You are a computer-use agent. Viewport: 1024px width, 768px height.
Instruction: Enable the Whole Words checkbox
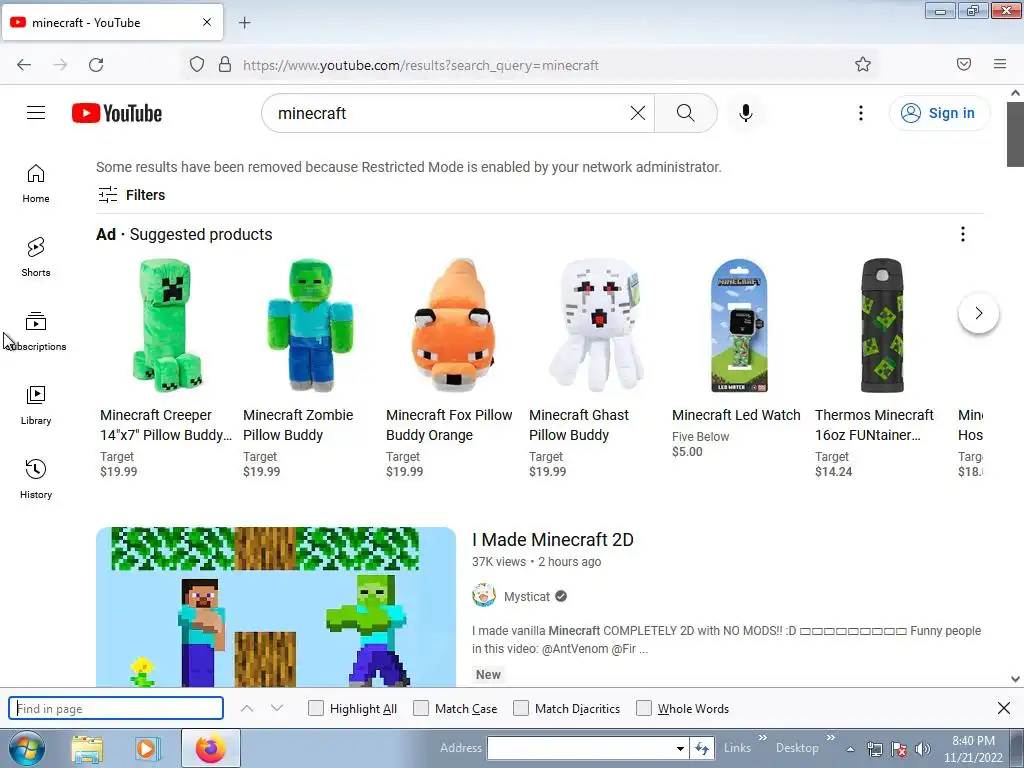[644, 709]
